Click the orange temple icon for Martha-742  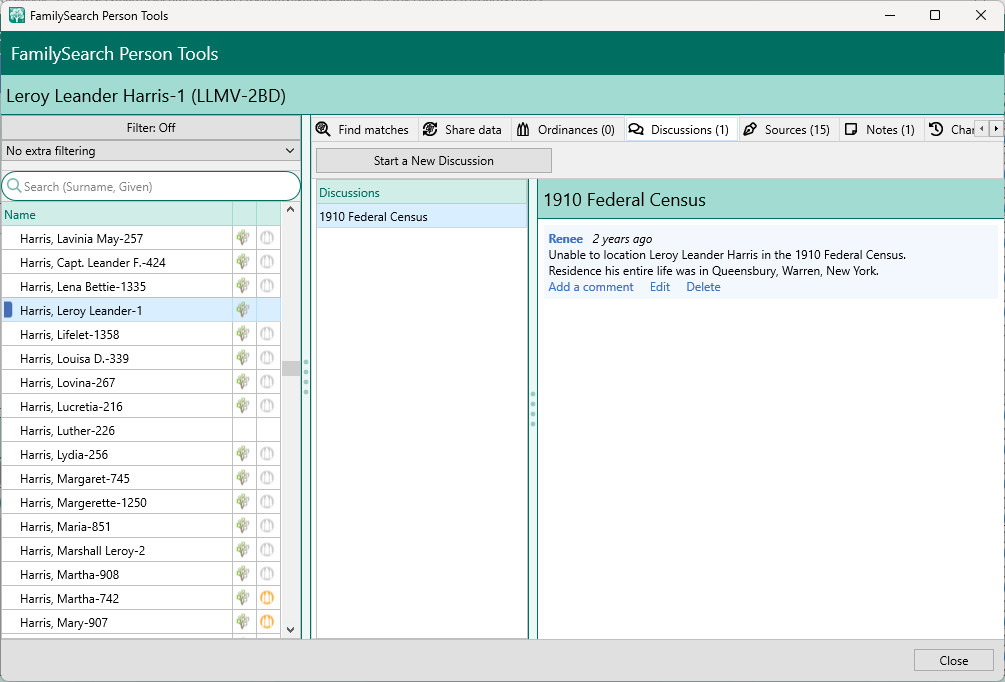point(267,598)
